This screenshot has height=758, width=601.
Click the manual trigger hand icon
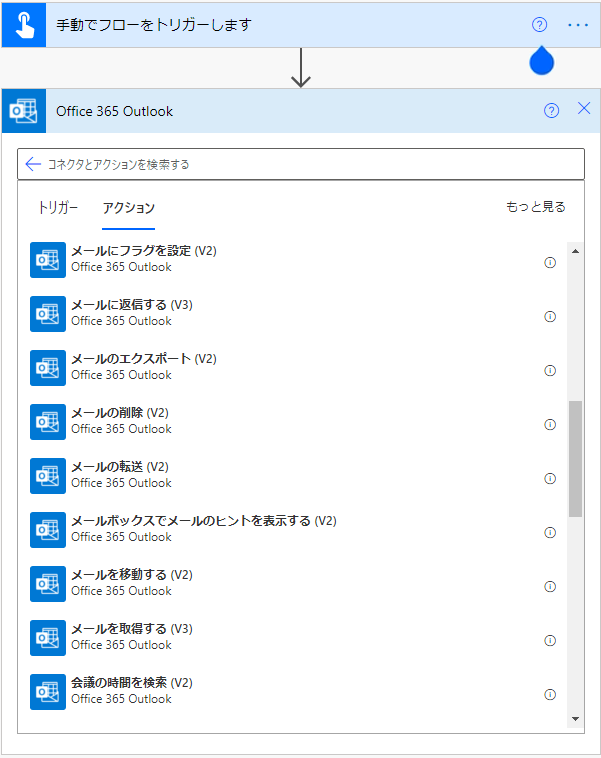[24, 25]
